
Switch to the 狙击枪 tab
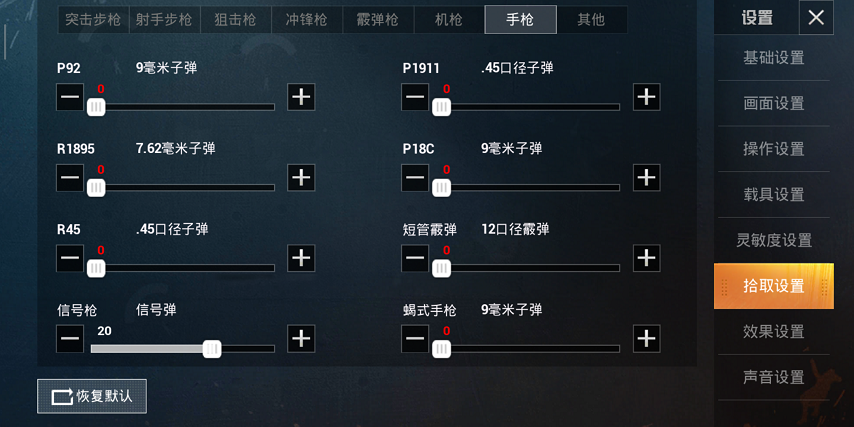coord(235,20)
